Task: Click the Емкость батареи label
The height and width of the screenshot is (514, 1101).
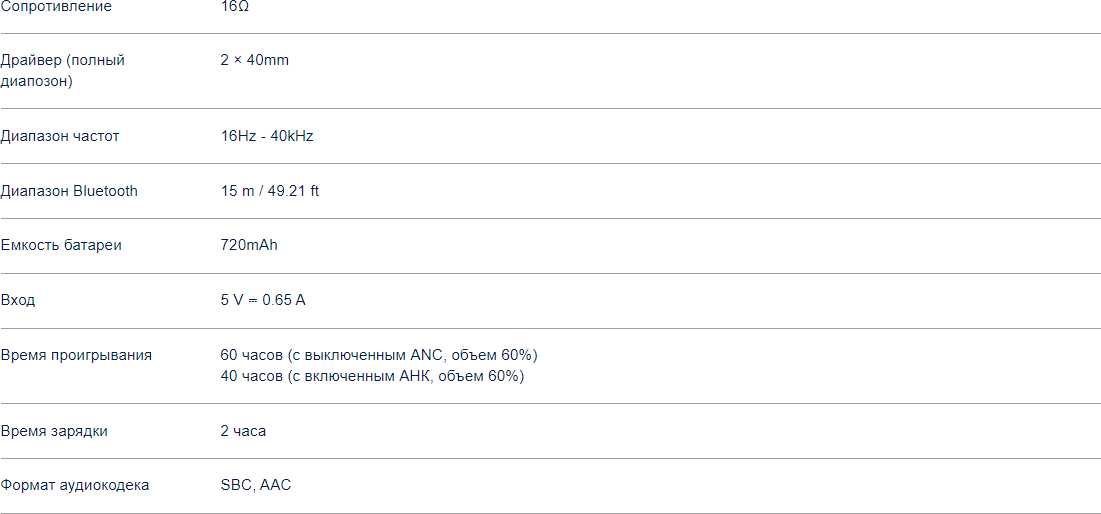Action: click(61, 245)
